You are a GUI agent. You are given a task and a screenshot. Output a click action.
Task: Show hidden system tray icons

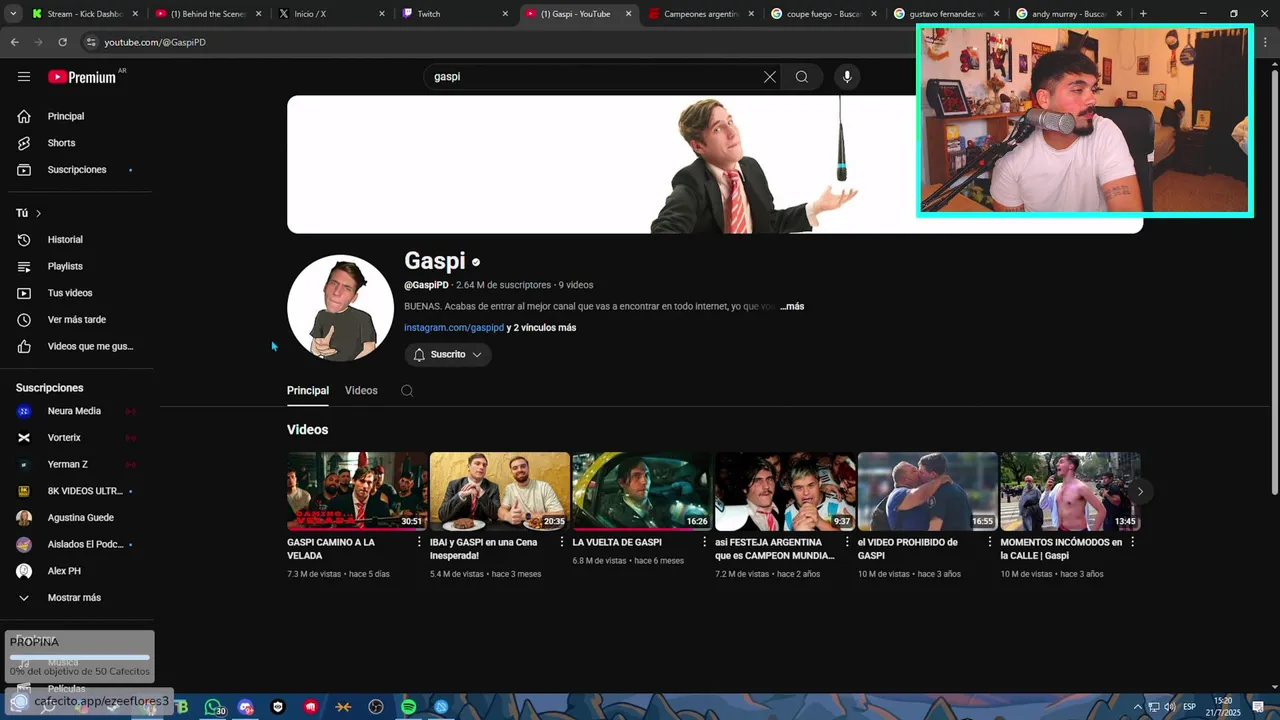[x=1137, y=707]
